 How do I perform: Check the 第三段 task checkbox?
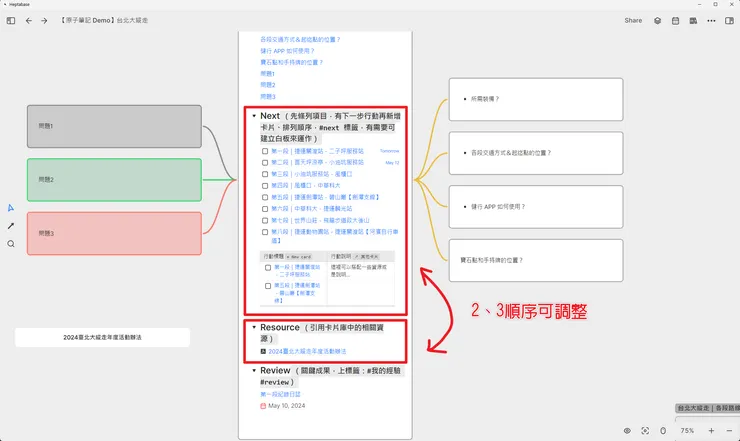coord(265,174)
